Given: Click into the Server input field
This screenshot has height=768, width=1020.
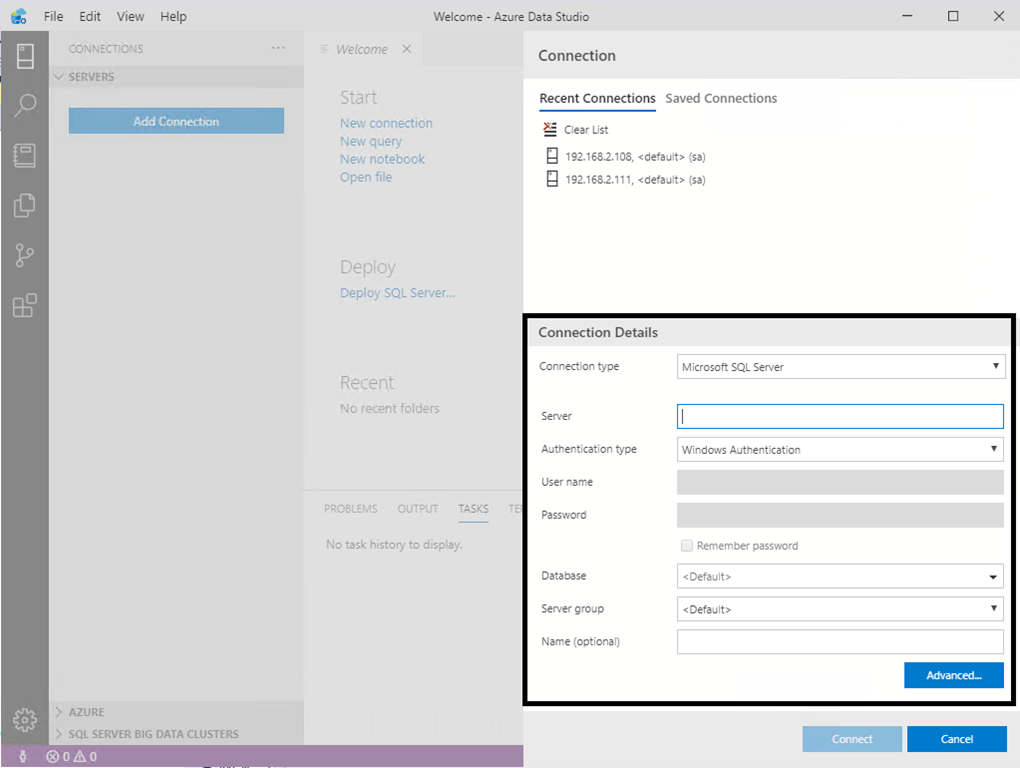Looking at the screenshot, I should point(840,416).
